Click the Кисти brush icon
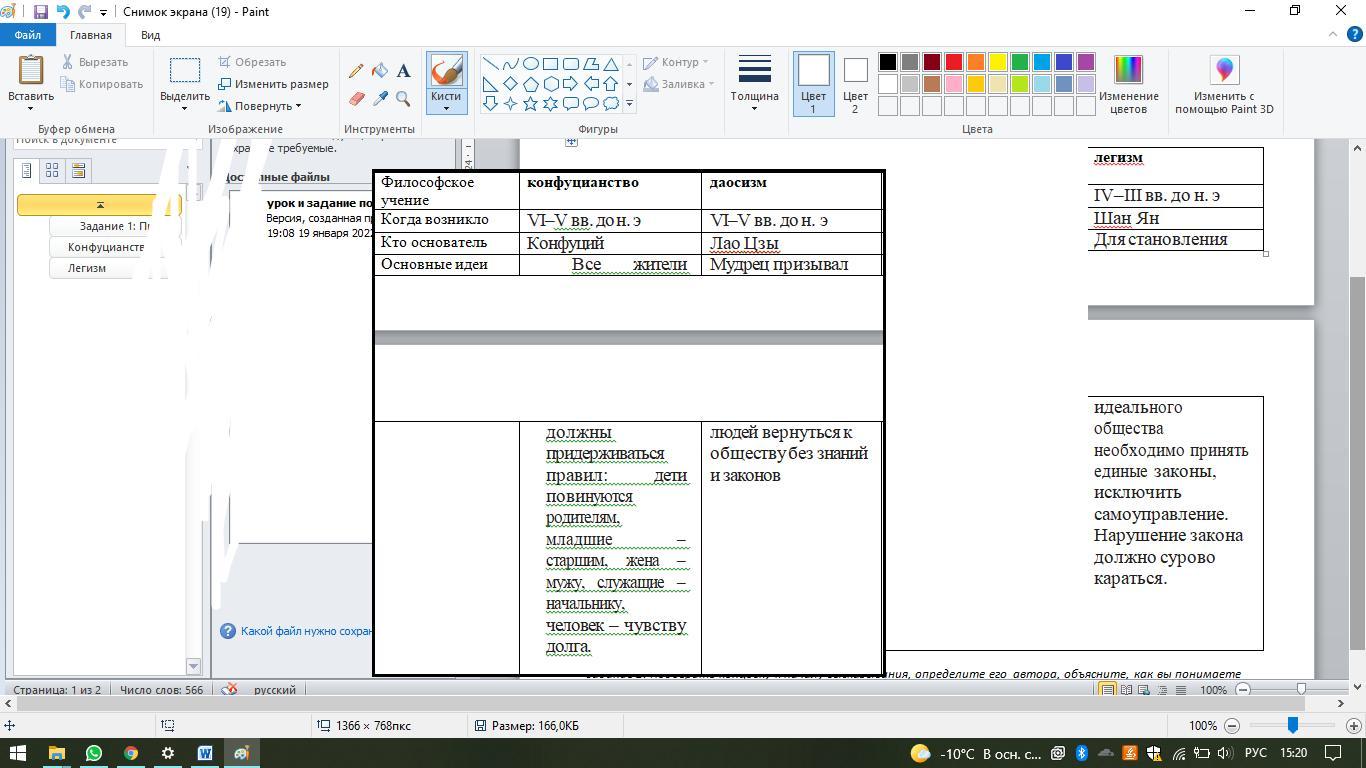Image resolution: width=1366 pixels, height=768 pixels. [x=446, y=70]
